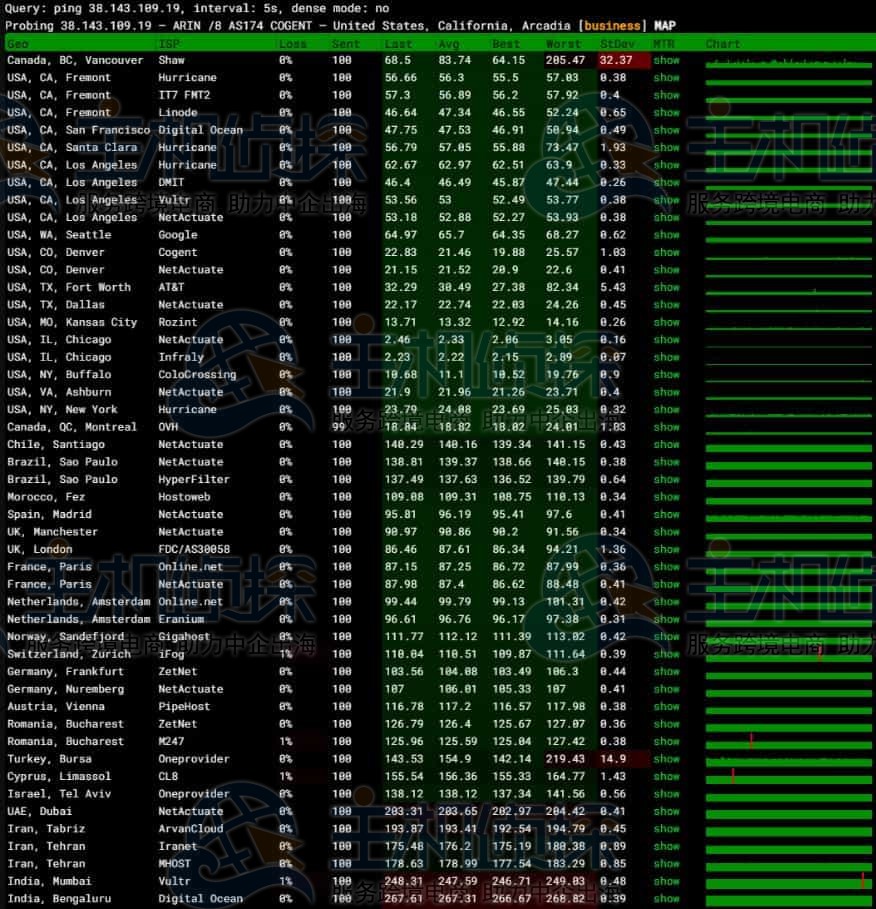Click 'show' MTR for Canada, BC, Vancouver row
Image resolution: width=876 pixels, height=909 pixels.
(x=666, y=60)
